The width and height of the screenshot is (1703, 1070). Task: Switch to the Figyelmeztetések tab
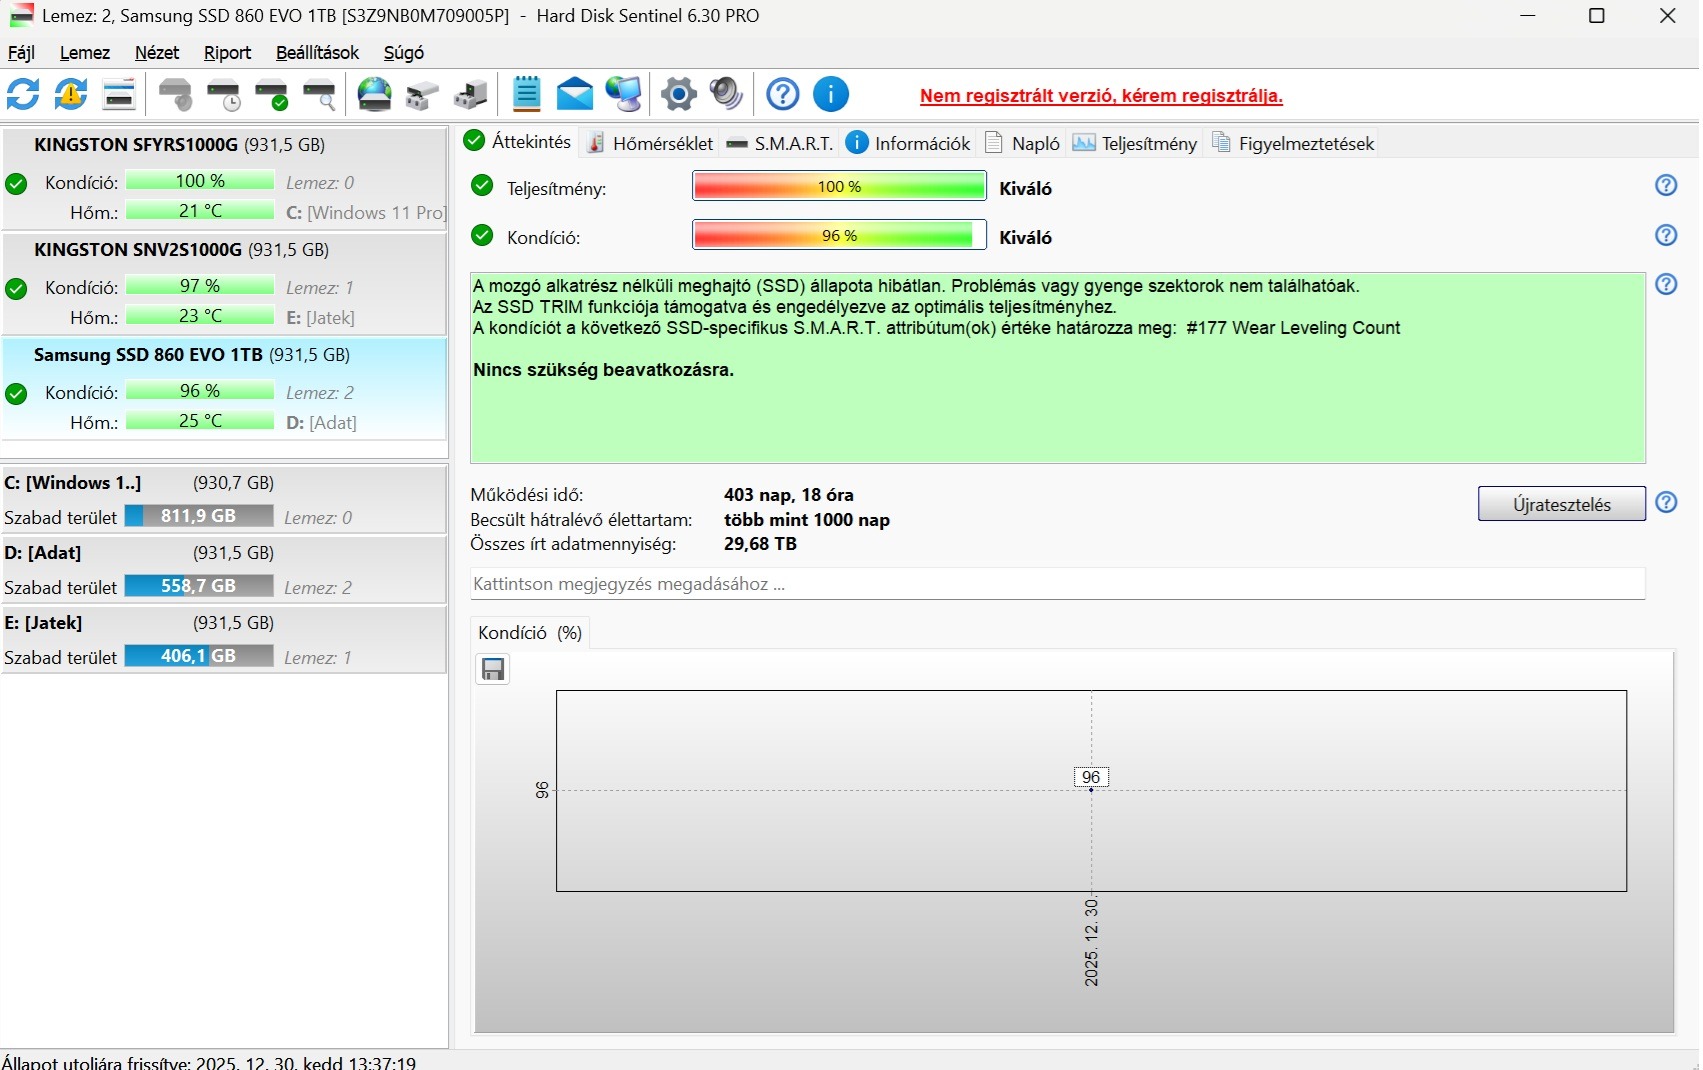click(1293, 143)
